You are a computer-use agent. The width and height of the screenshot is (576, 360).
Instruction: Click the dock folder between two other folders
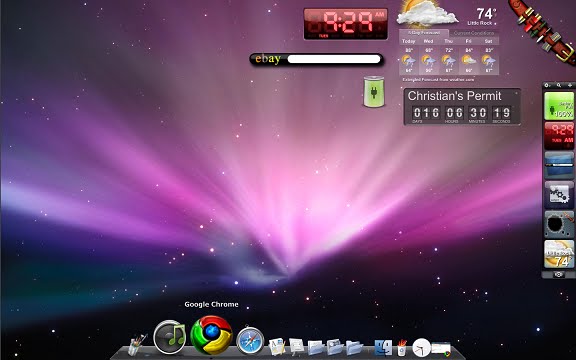335,347
